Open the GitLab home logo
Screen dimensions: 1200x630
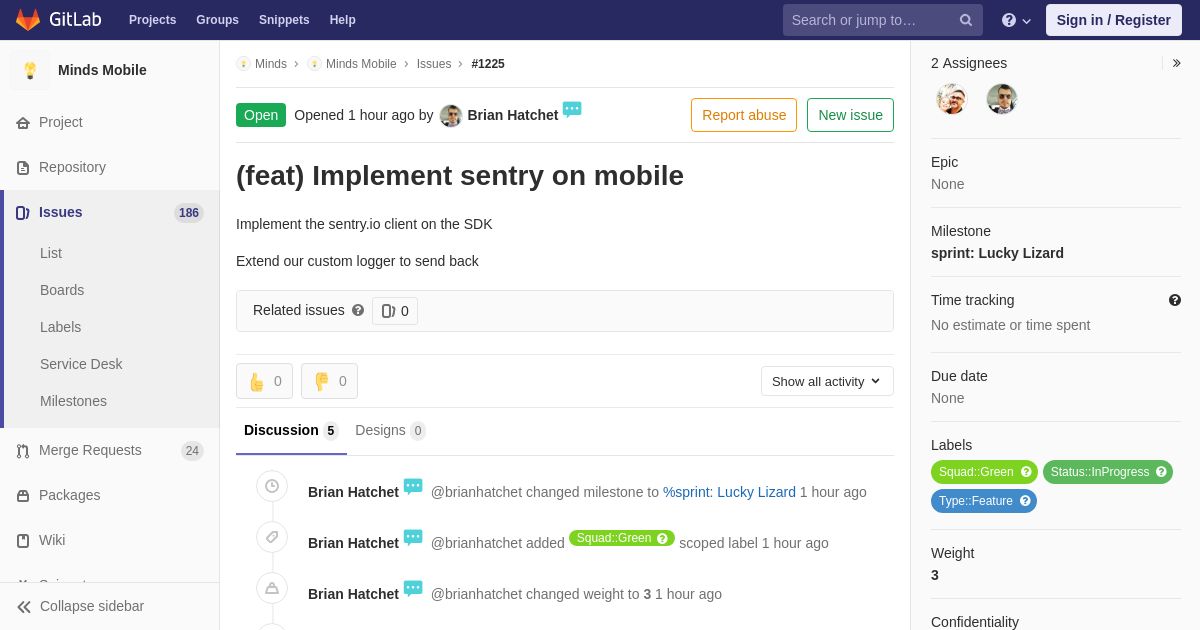click(x=58, y=20)
